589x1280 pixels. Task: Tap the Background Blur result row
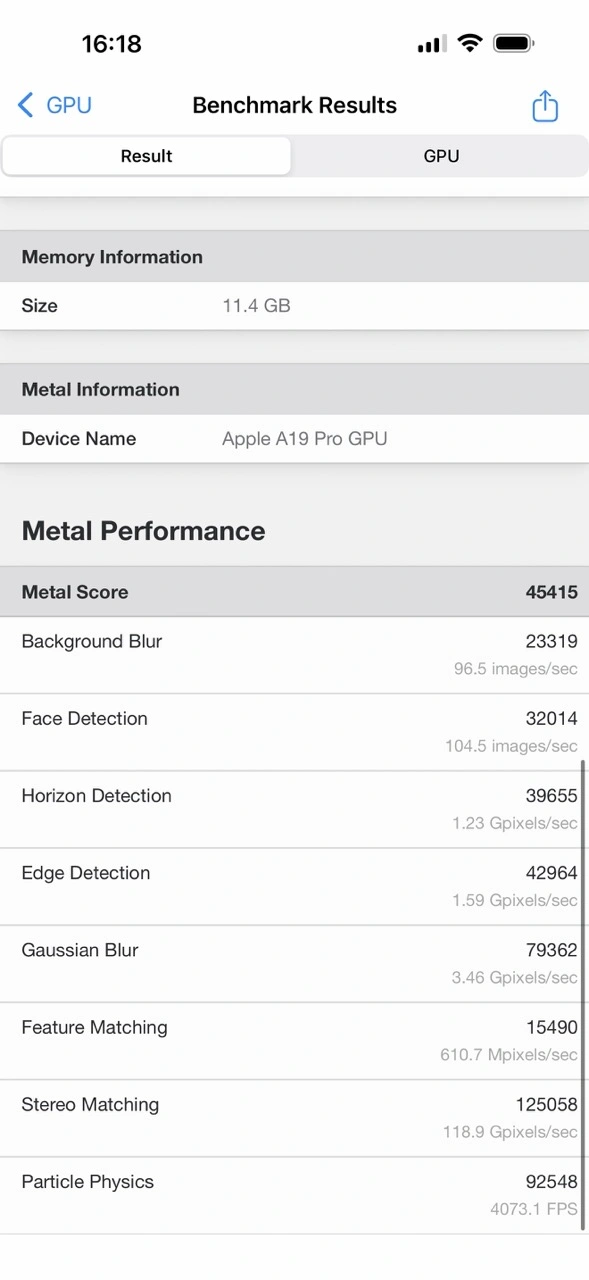coord(294,654)
